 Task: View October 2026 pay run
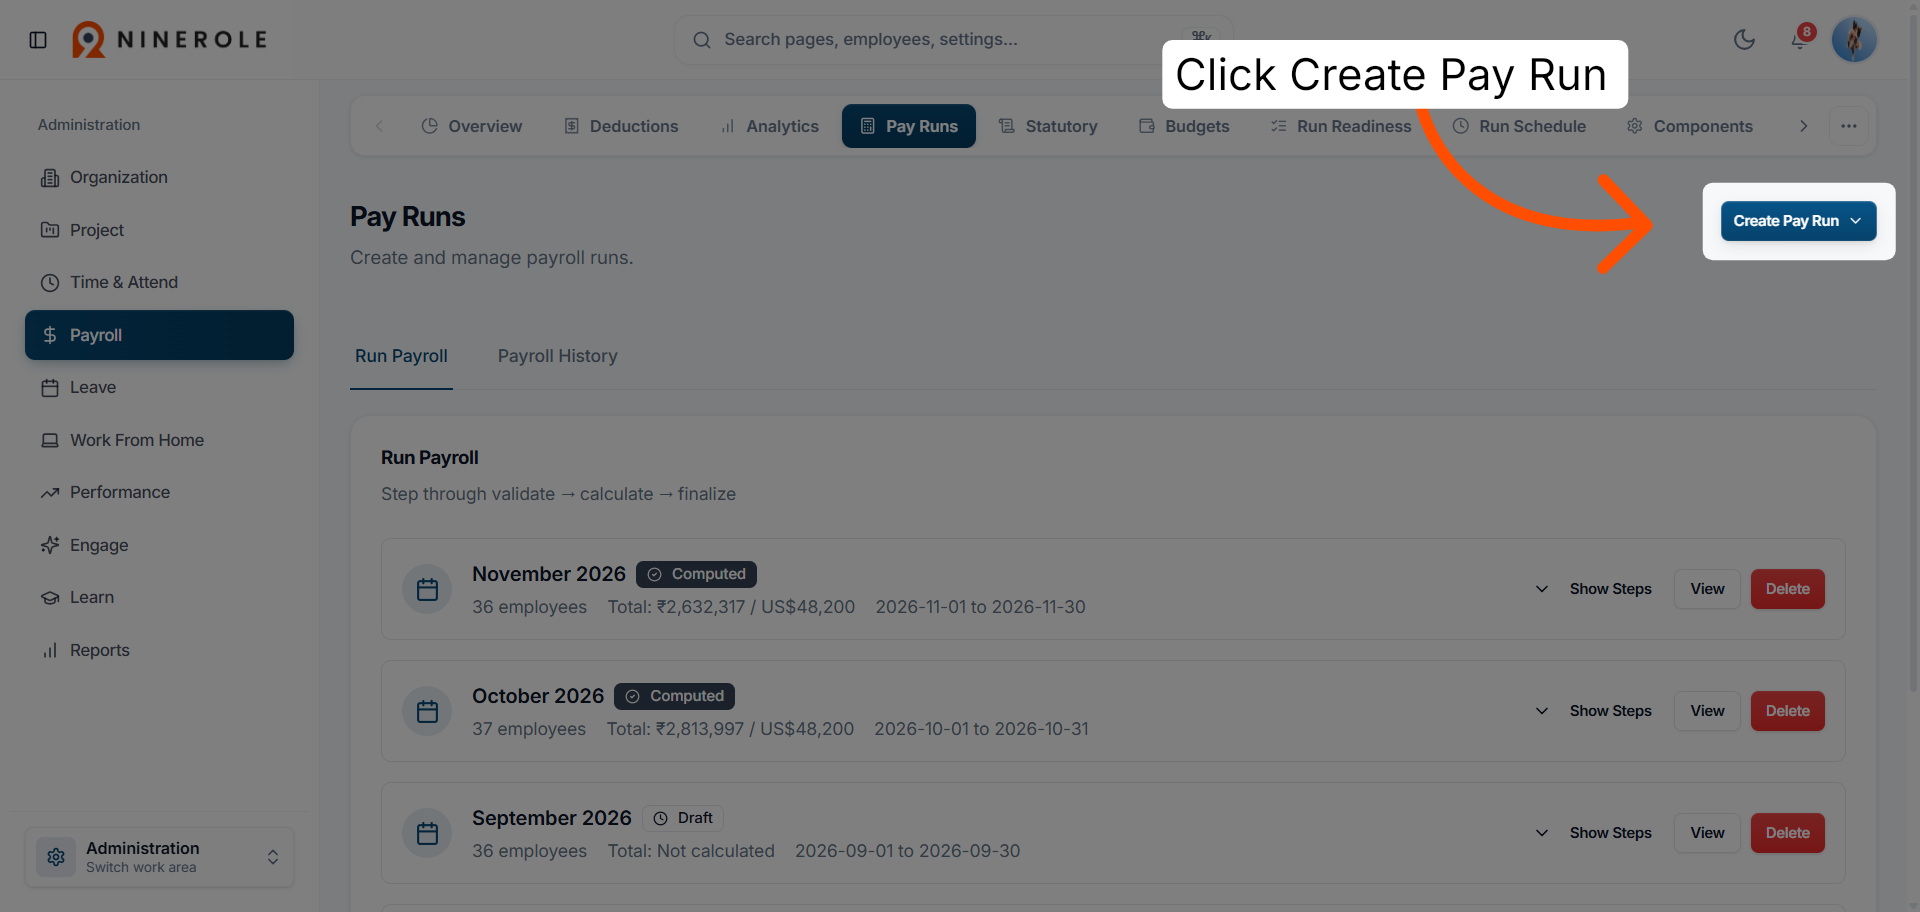tap(1707, 711)
